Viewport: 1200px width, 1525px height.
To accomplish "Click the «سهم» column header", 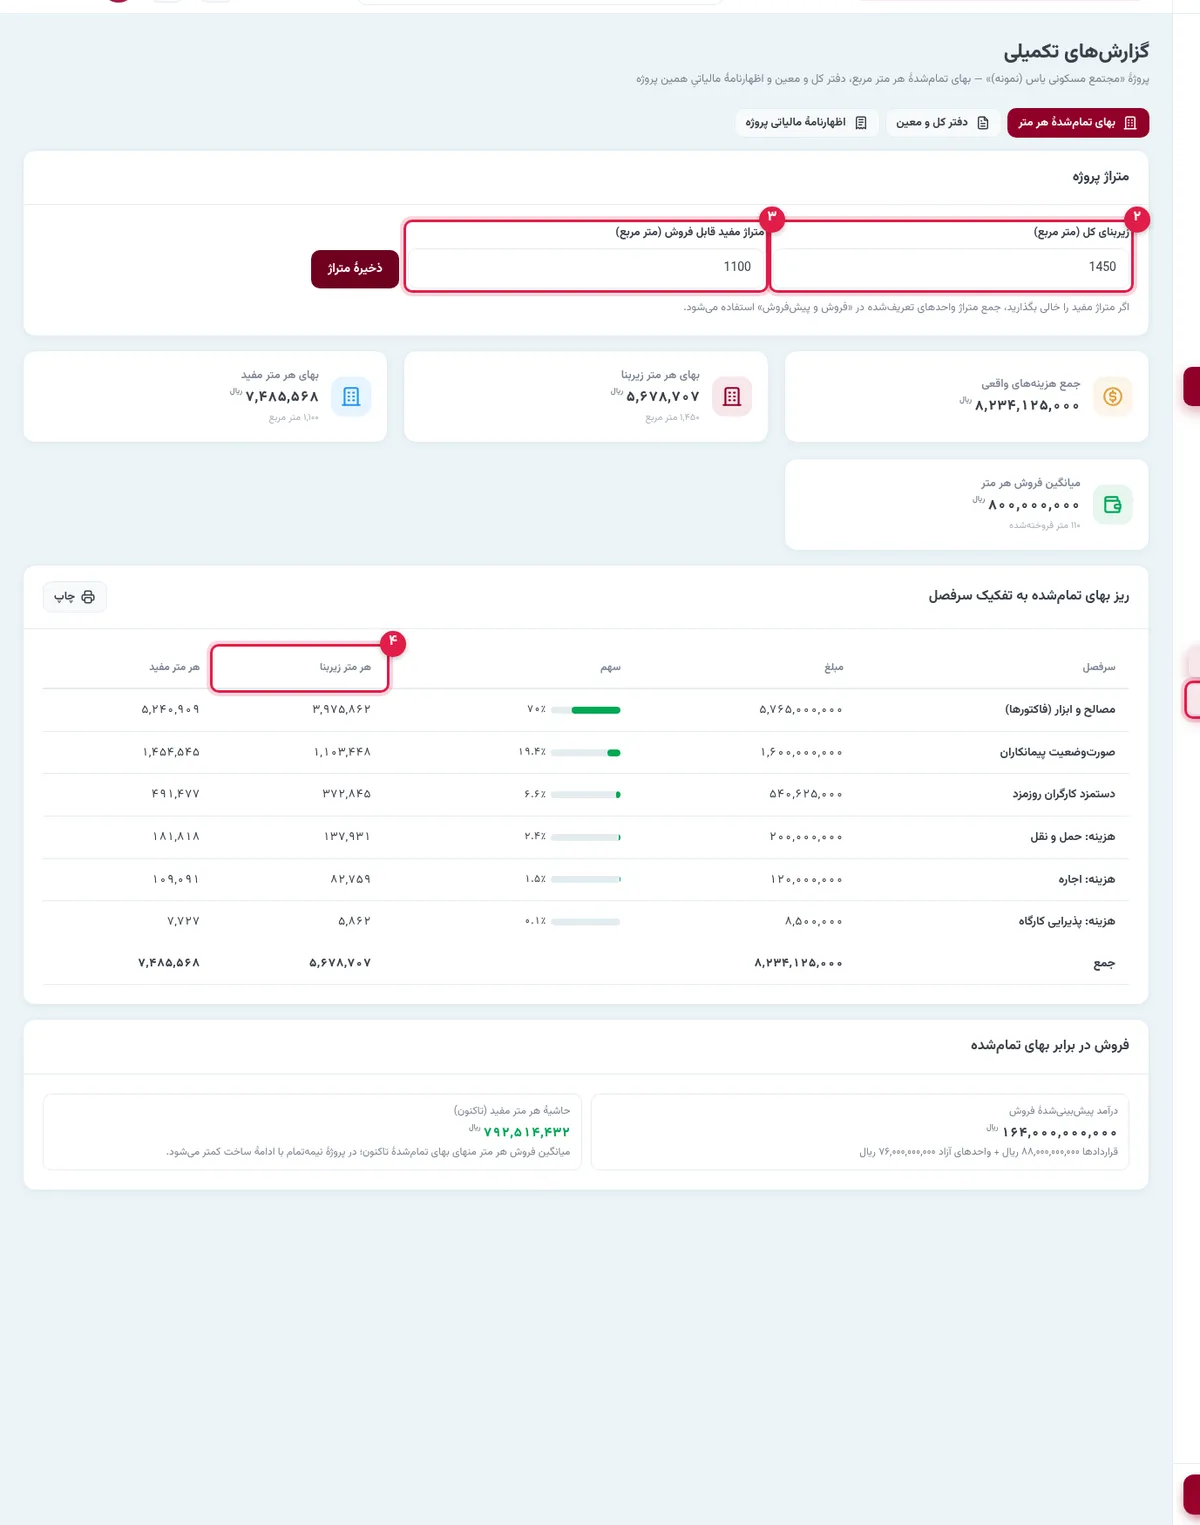I will pyautogui.click(x=610, y=667).
